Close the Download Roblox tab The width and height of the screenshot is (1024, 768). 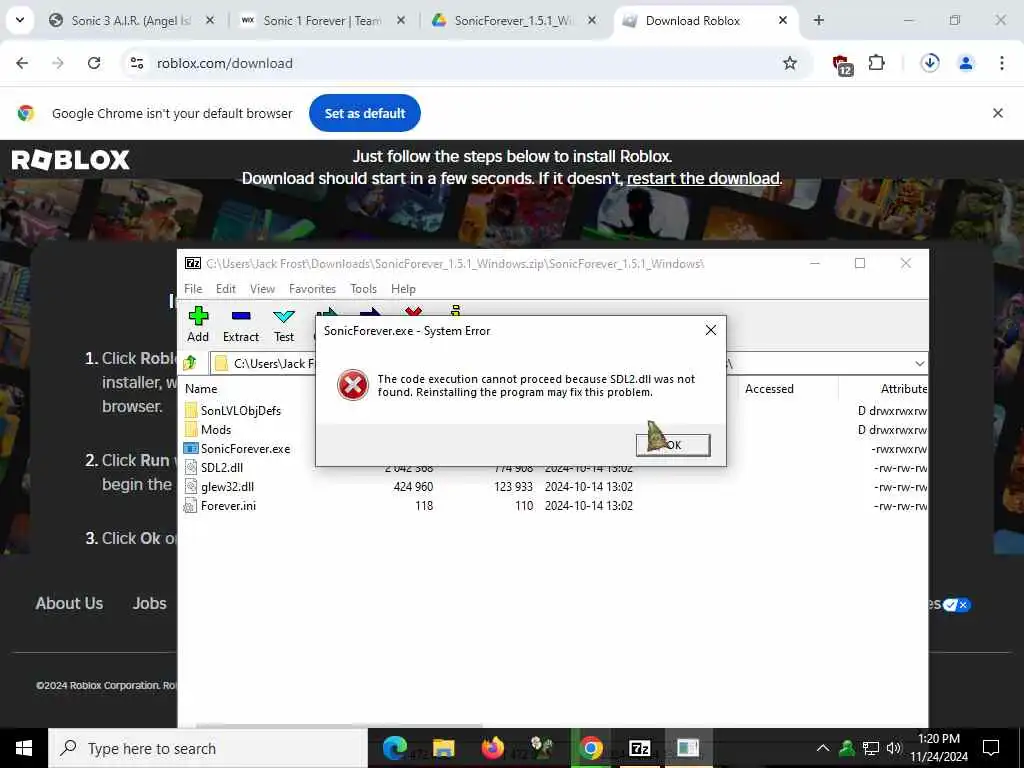click(782, 20)
